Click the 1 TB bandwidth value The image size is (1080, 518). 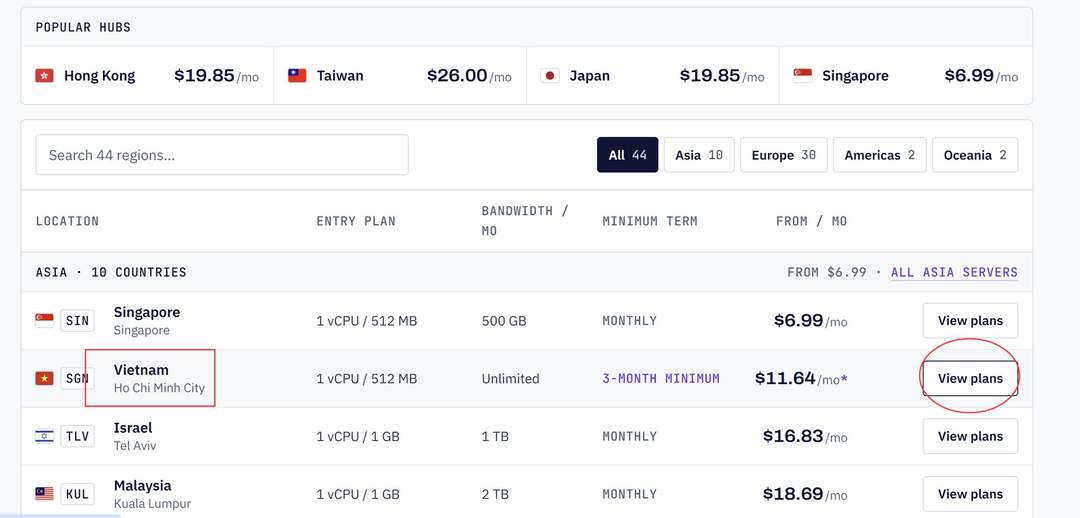pyautogui.click(x=495, y=436)
